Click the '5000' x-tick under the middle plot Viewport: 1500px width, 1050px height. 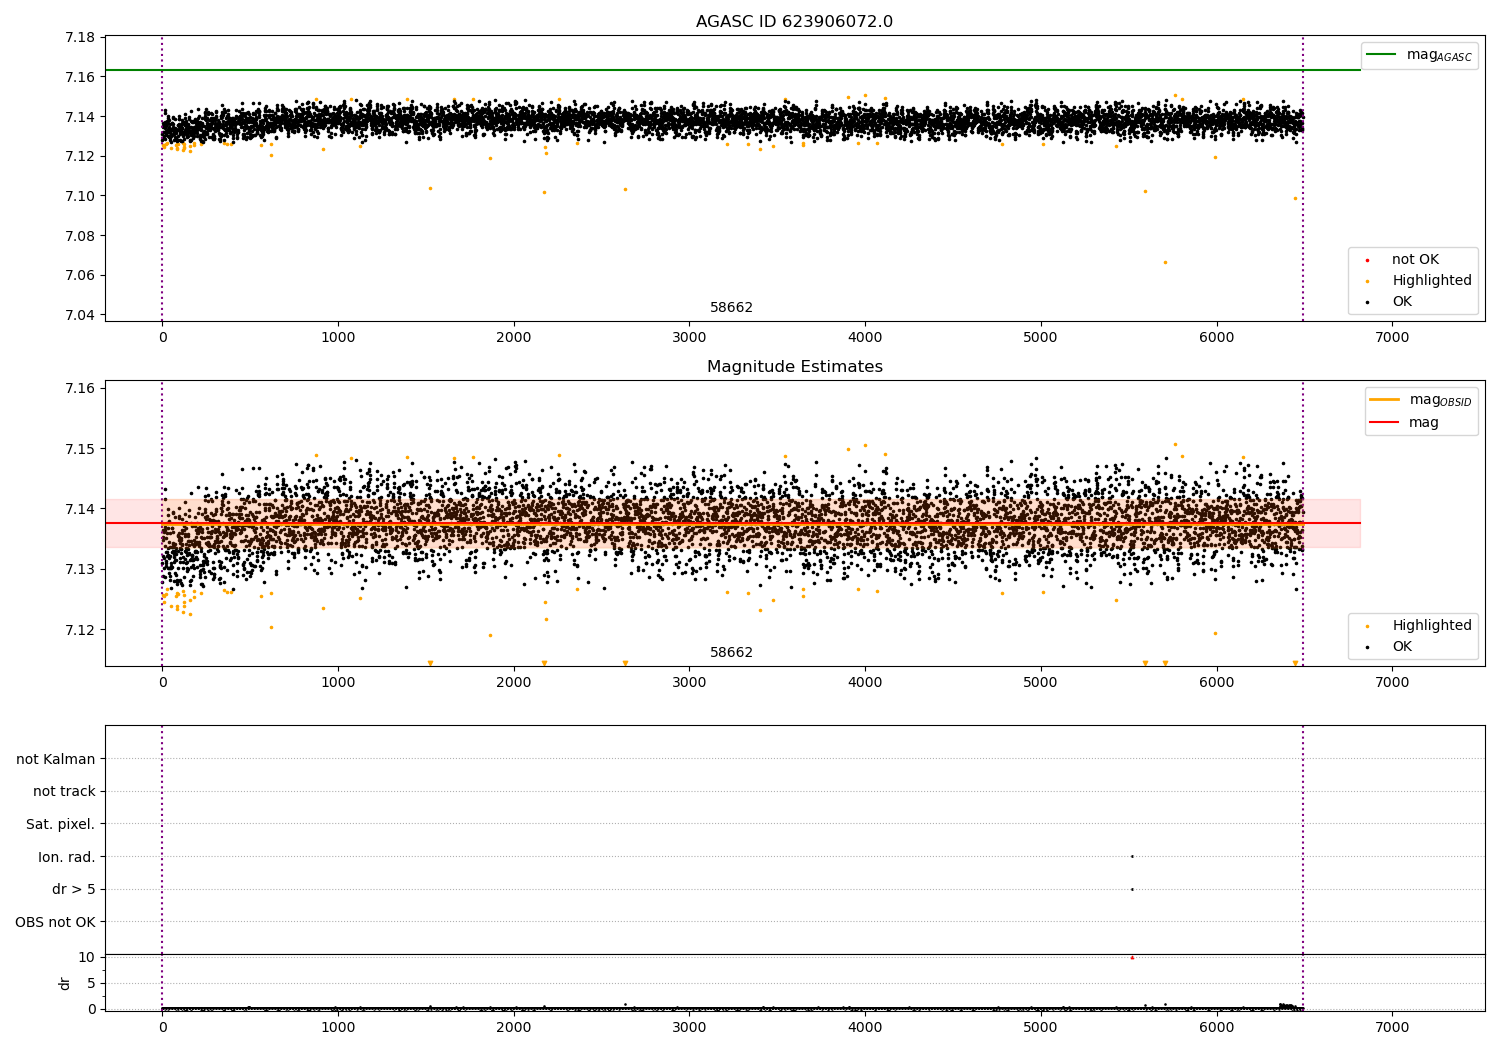click(1040, 683)
